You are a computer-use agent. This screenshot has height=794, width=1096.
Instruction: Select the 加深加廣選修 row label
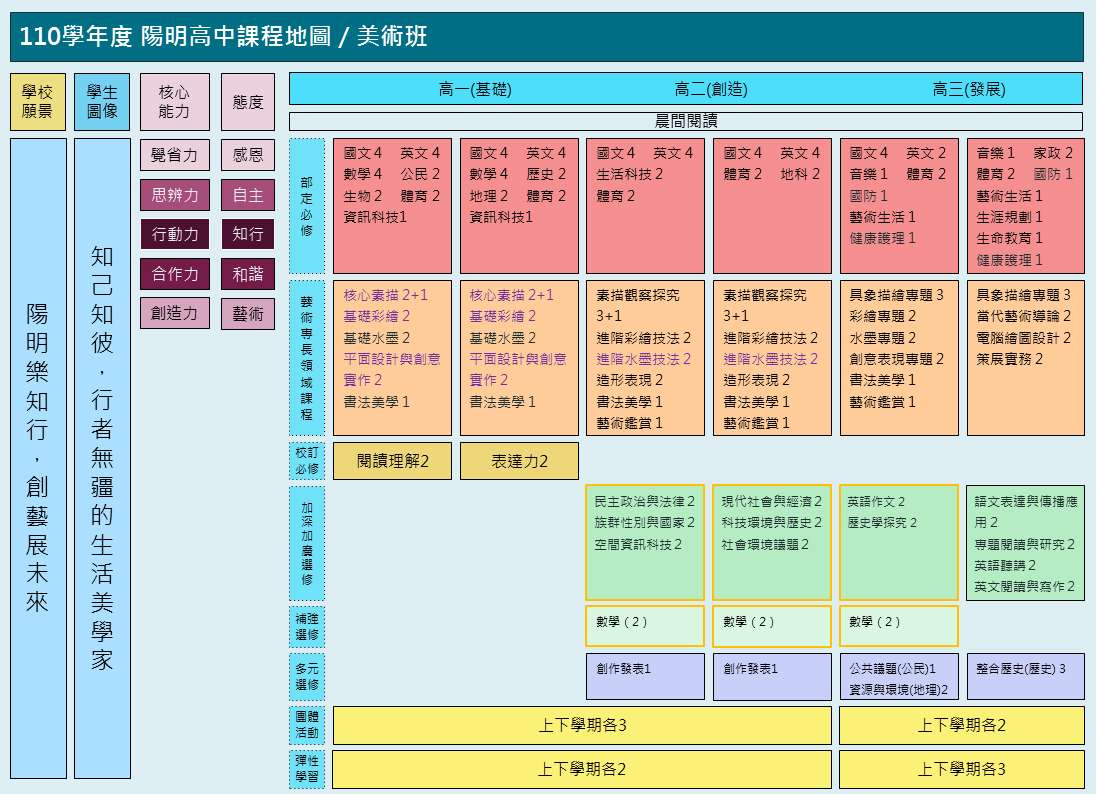307,543
